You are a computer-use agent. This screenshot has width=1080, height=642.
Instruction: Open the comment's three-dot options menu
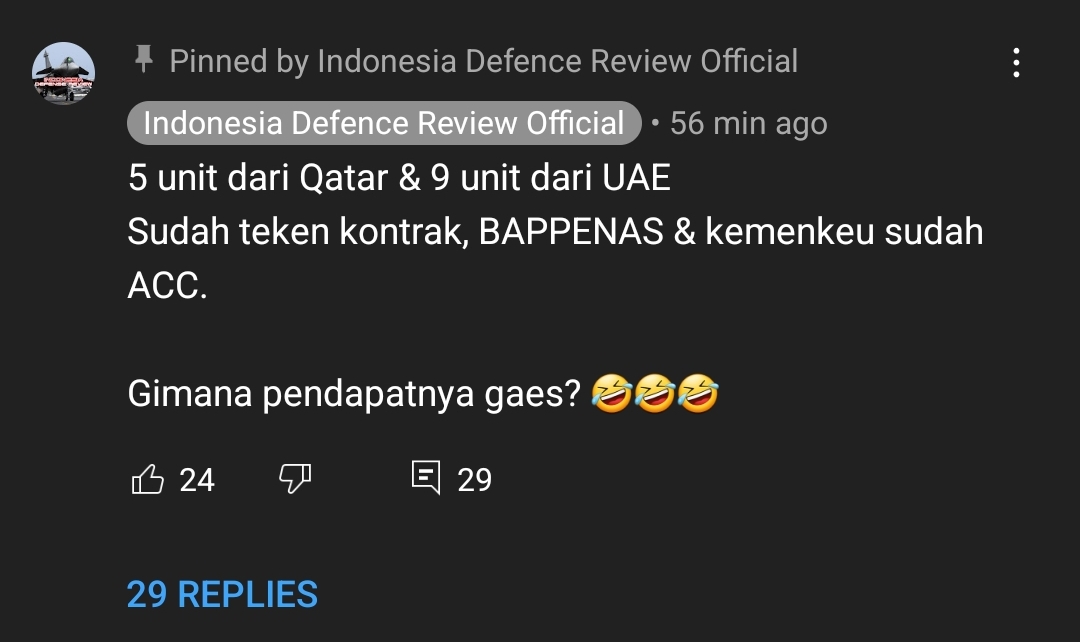[x=1016, y=63]
